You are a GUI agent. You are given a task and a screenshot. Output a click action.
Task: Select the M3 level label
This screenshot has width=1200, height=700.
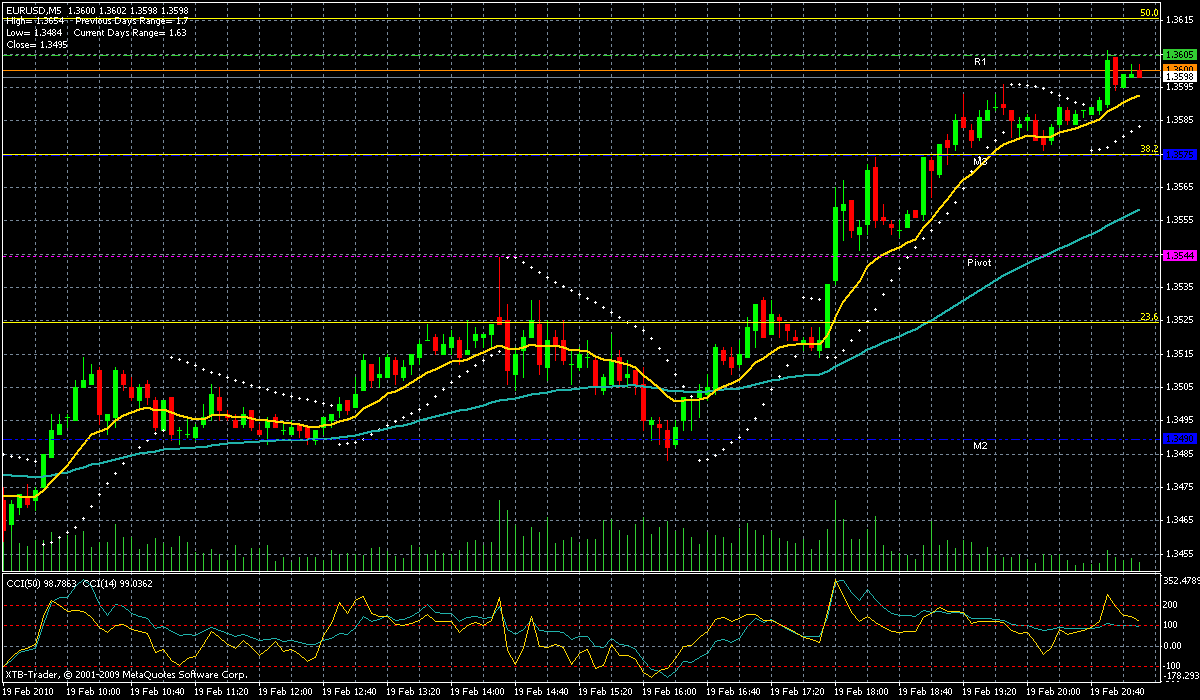coord(981,161)
